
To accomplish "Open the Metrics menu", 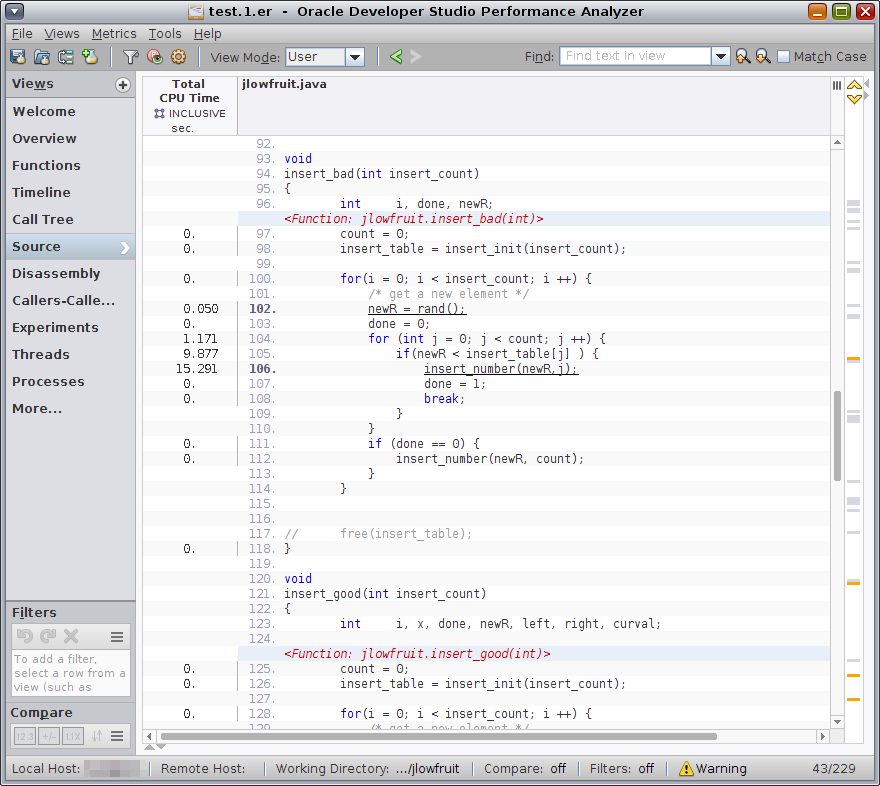I will click(x=114, y=34).
